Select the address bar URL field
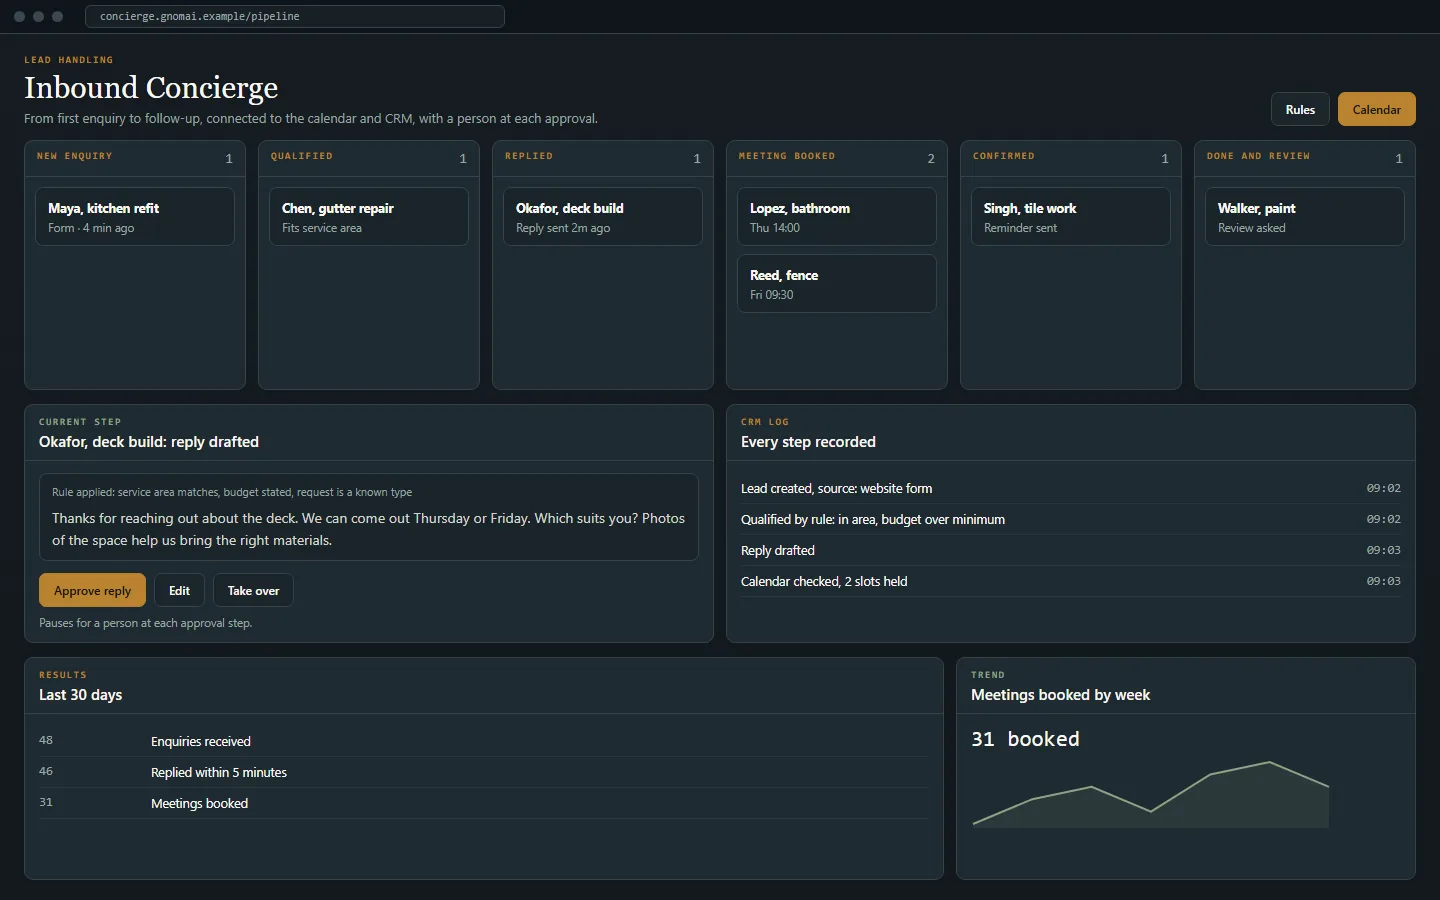This screenshot has height=900, width=1440. coord(295,16)
